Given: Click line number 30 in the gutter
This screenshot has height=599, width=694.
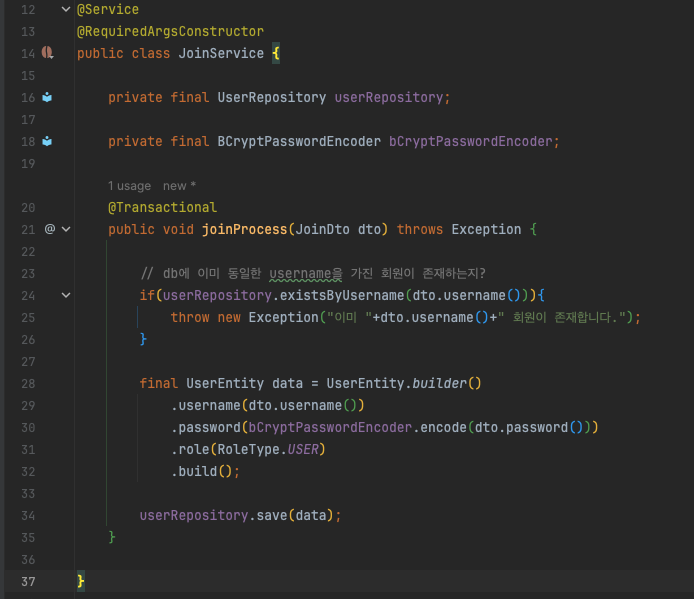Looking at the screenshot, I should 28,427.
